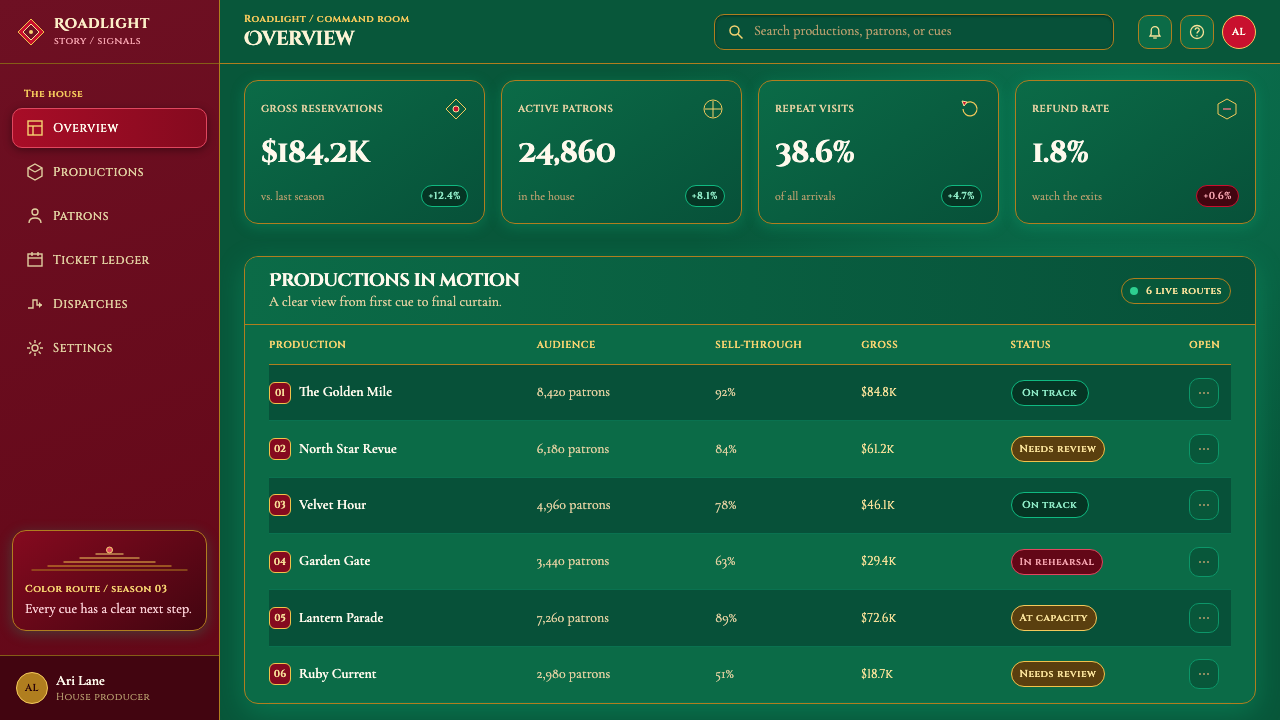Click the Productions cube icon in the sidebar

pyautogui.click(x=35, y=172)
